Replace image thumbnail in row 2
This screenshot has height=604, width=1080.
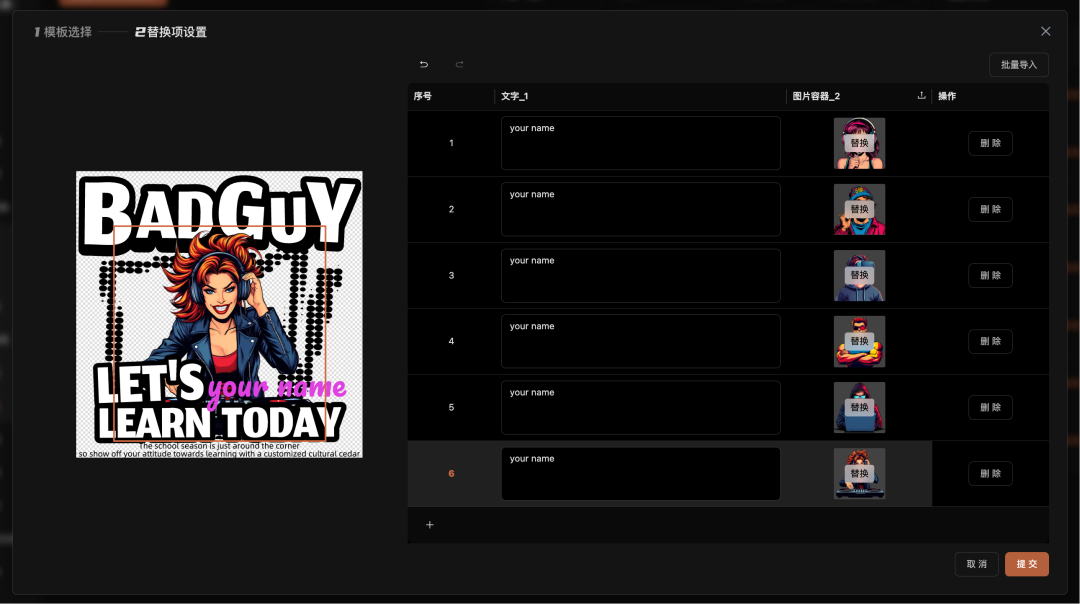point(859,209)
